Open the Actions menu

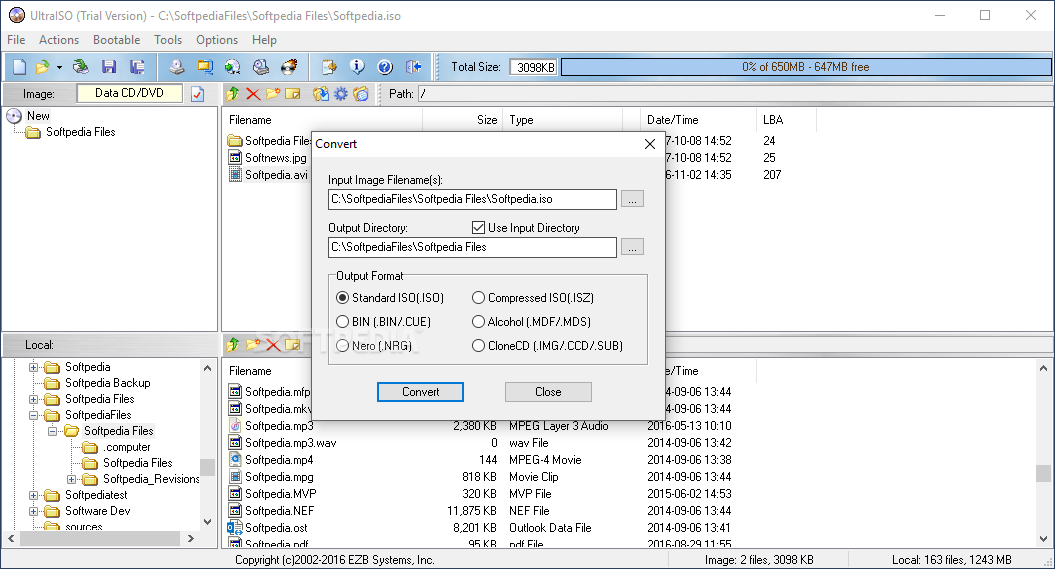tap(59, 40)
